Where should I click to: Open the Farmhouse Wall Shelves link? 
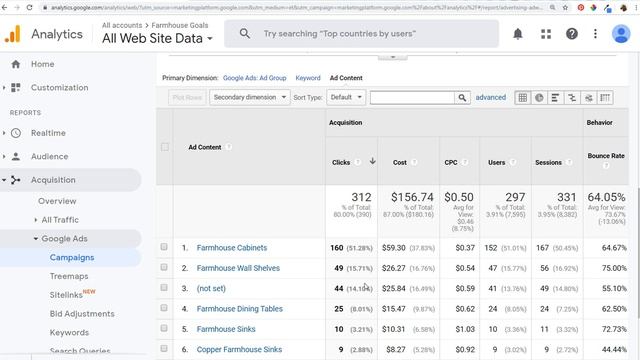coord(238,268)
